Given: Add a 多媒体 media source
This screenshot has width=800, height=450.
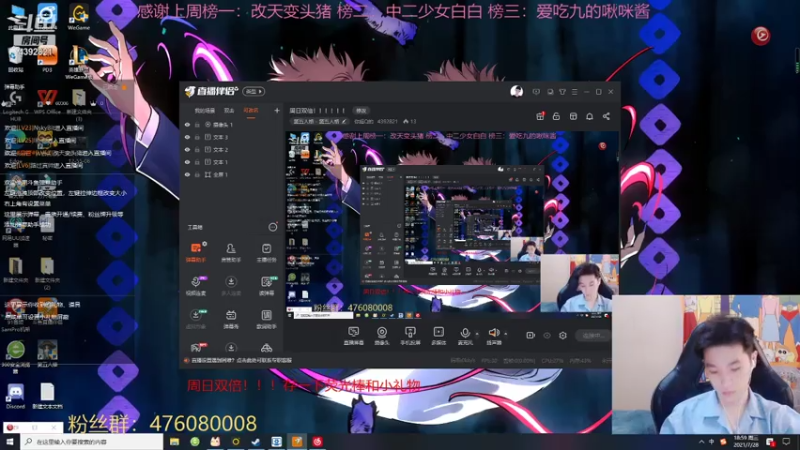Looking at the screenshot, I should click(438, 336).
